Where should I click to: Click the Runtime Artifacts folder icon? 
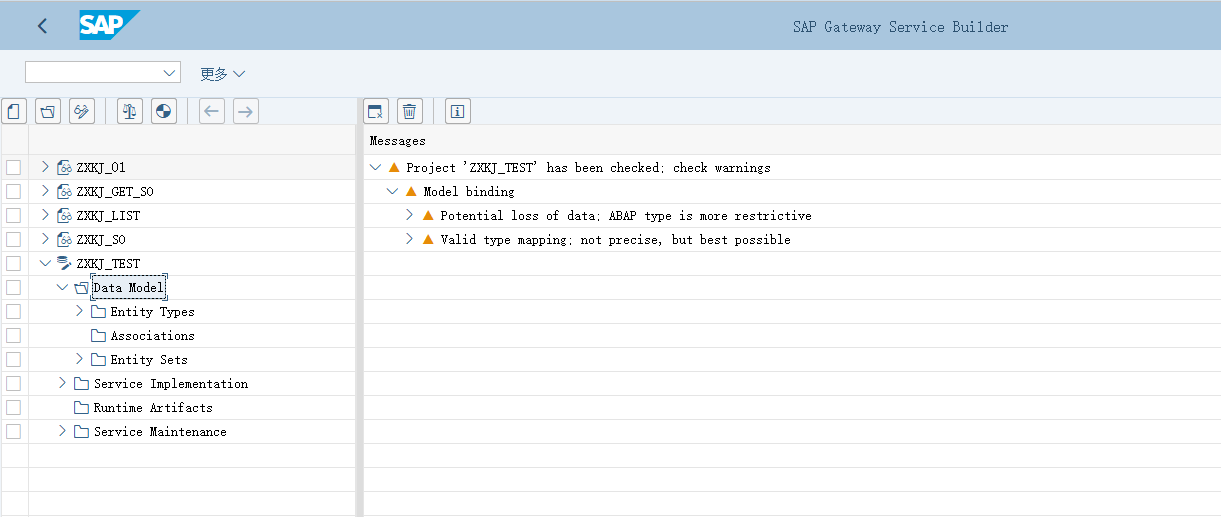(x=81, y=408)
